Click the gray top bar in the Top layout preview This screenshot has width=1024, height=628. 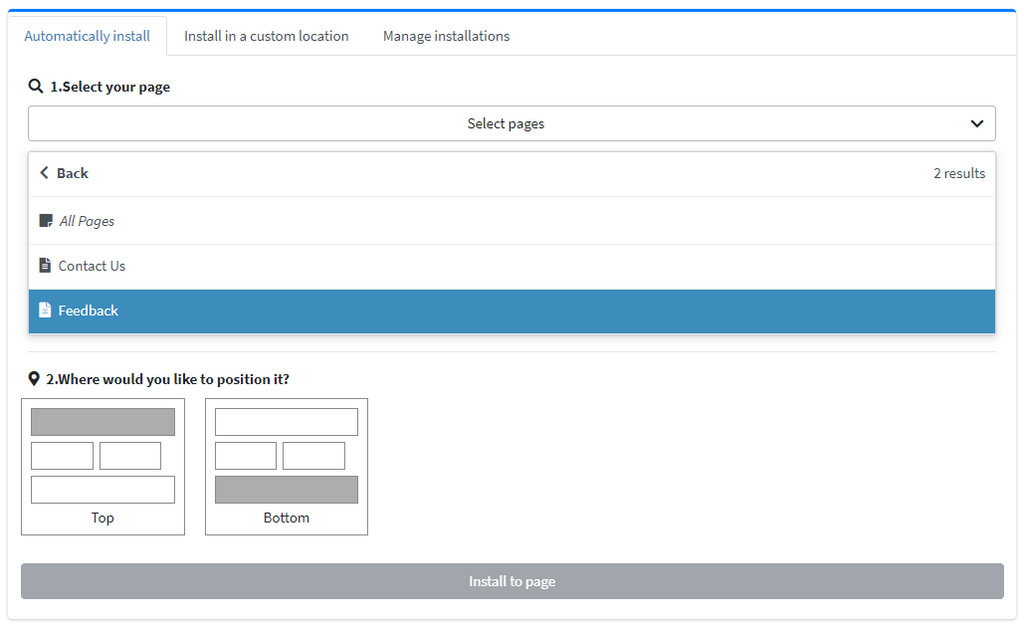103,422
